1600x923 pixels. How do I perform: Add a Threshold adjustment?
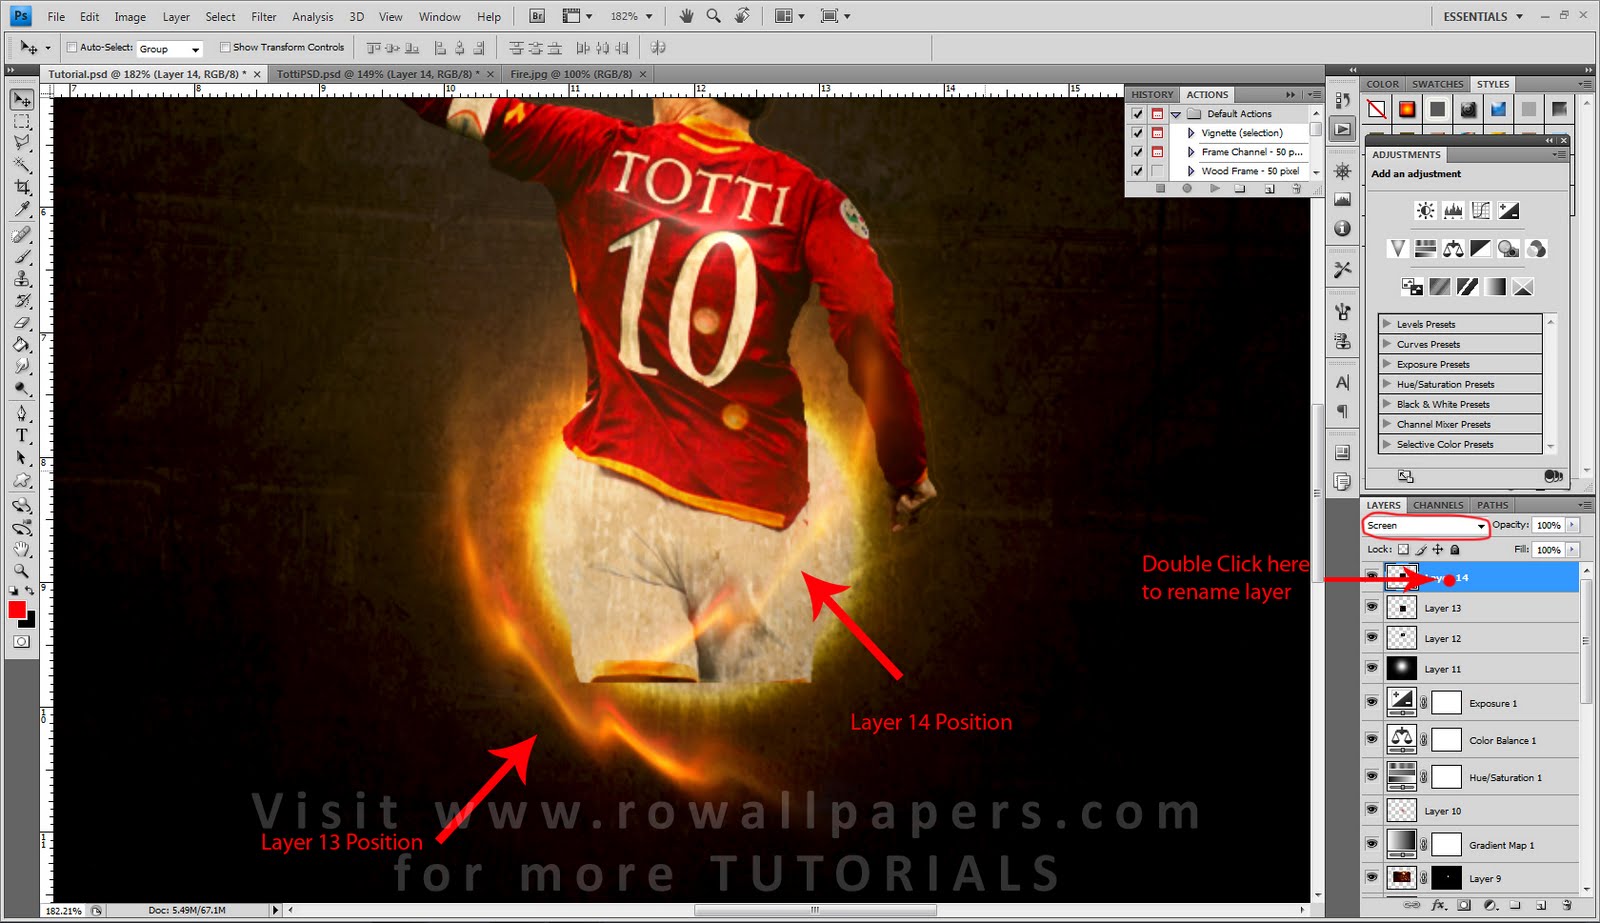(1467, 287)
